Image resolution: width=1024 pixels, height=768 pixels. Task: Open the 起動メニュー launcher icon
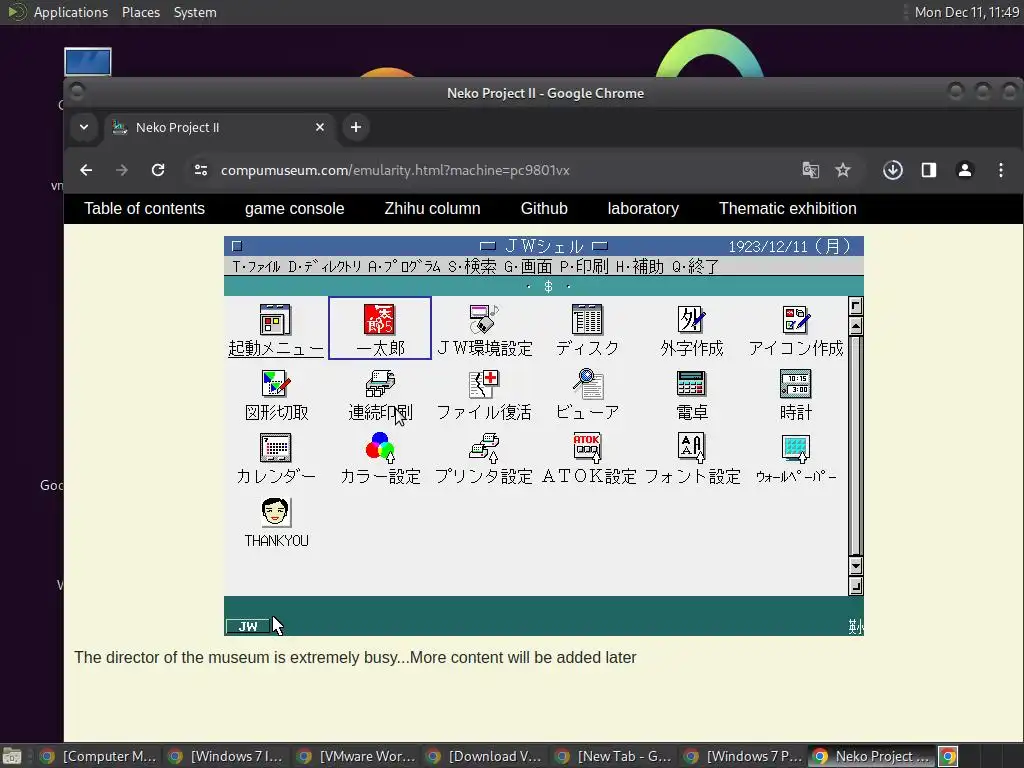[x=275, y=330]
